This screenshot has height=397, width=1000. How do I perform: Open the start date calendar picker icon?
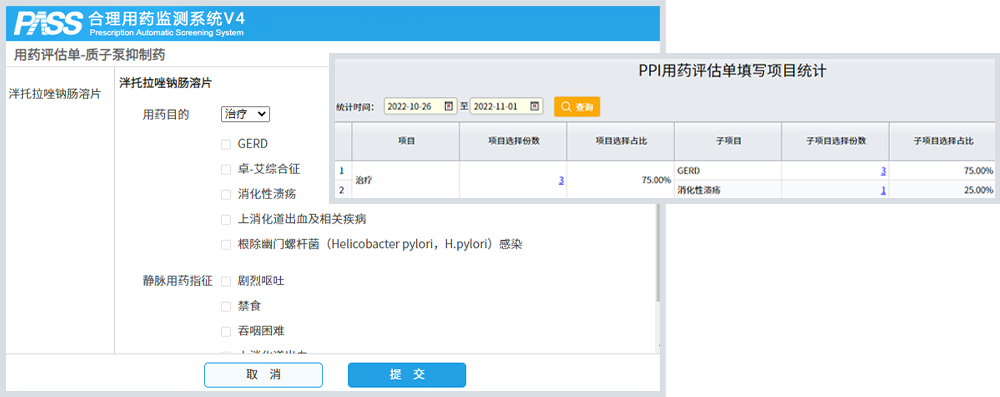coord(448,106)
